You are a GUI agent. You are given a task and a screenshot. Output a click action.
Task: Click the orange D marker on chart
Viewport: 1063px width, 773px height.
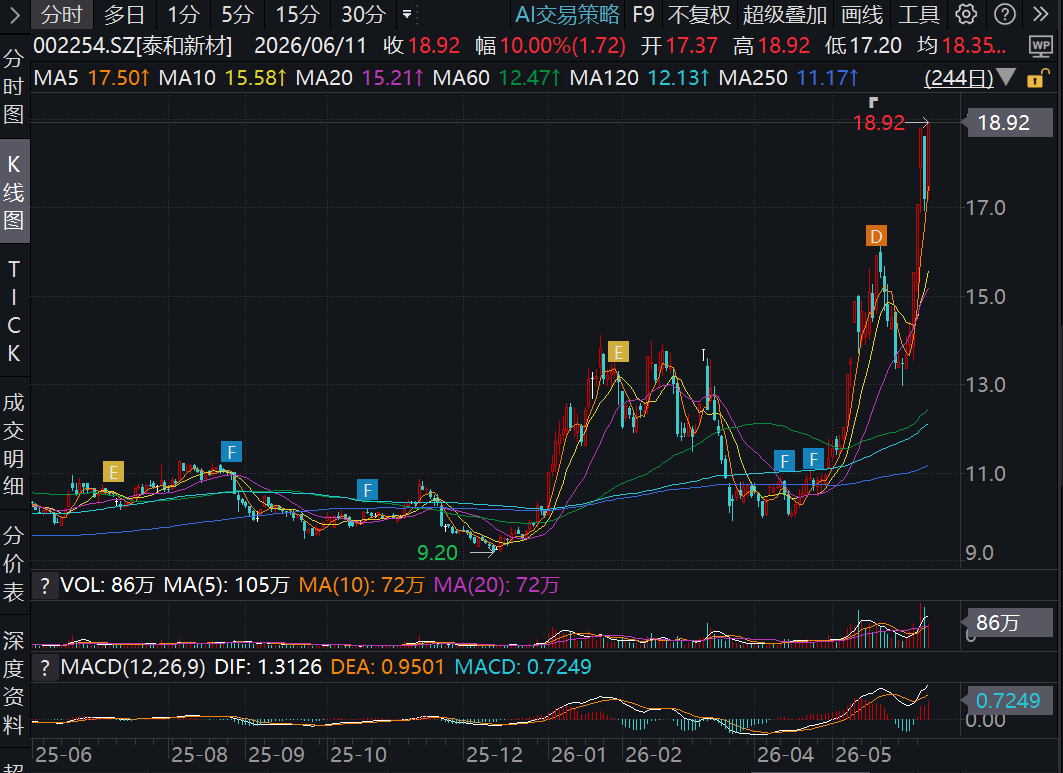[x=877, y=236]
